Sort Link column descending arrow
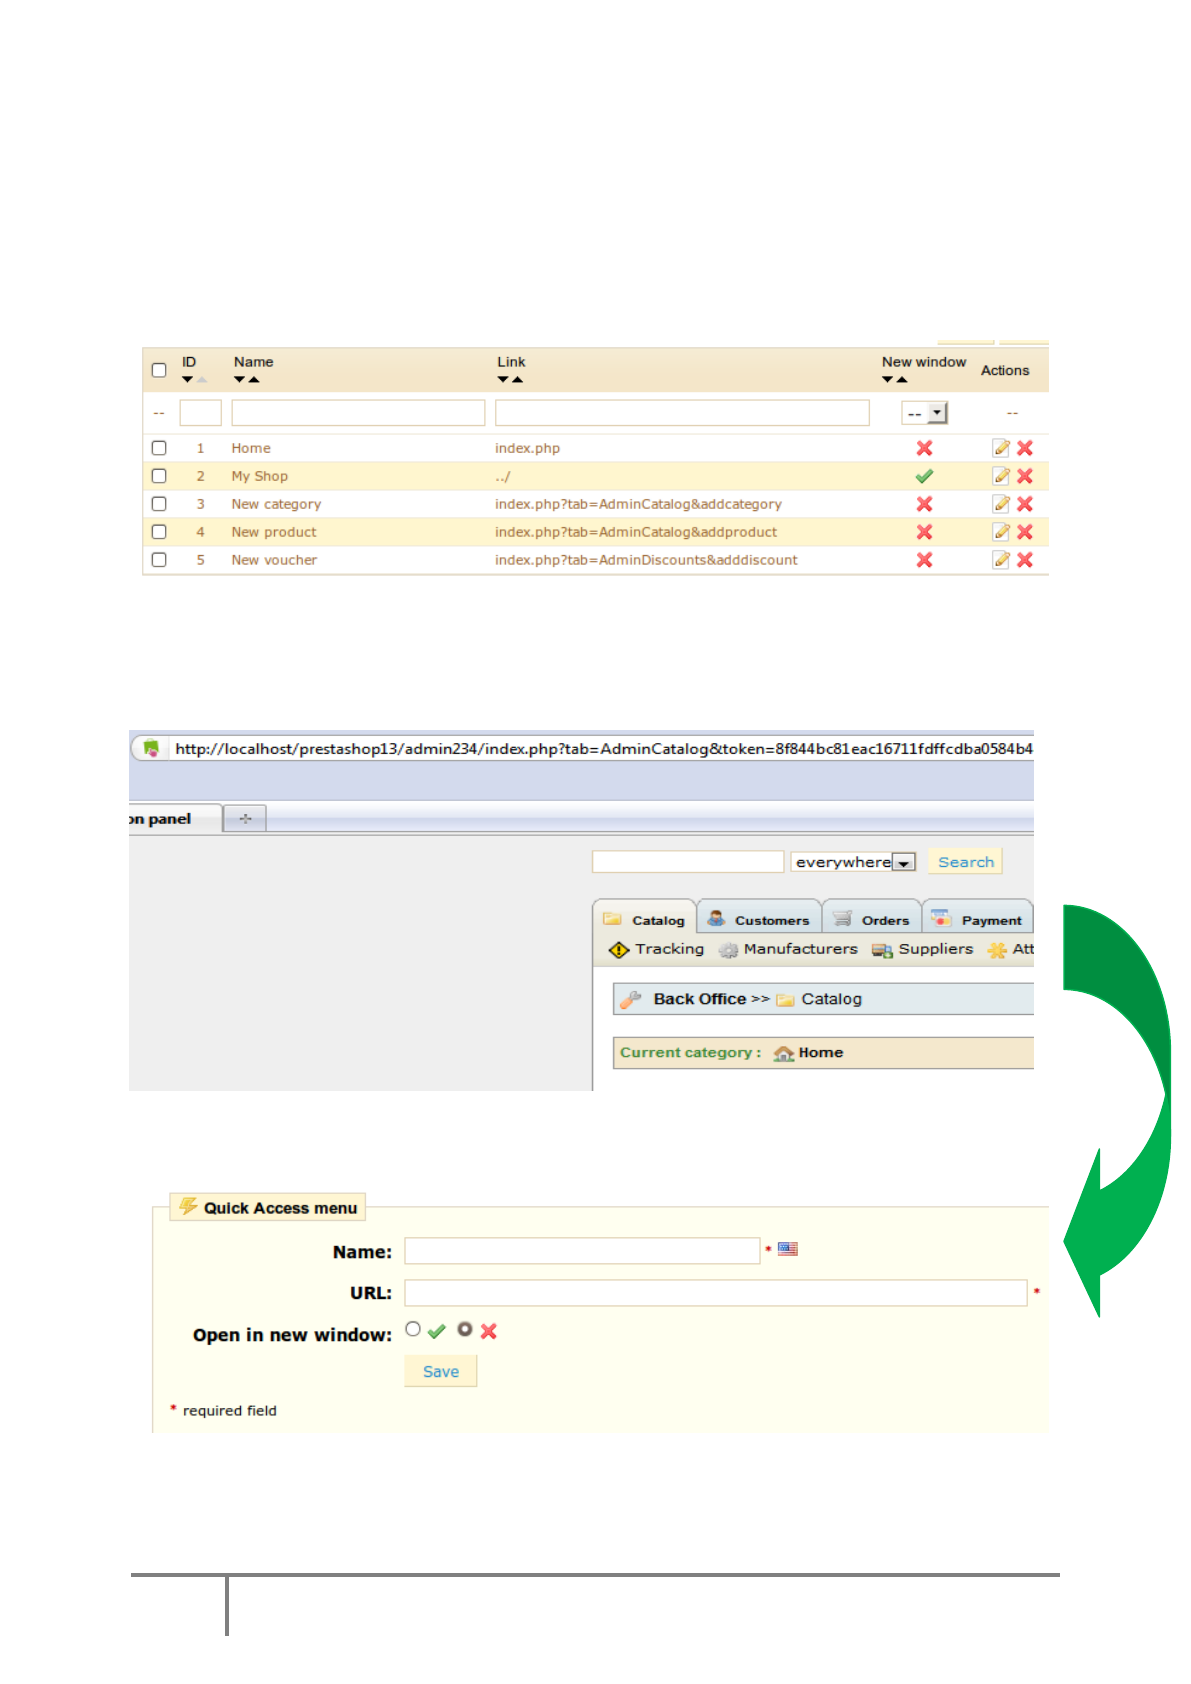The image size is (1191, 1684). point(503,380)
